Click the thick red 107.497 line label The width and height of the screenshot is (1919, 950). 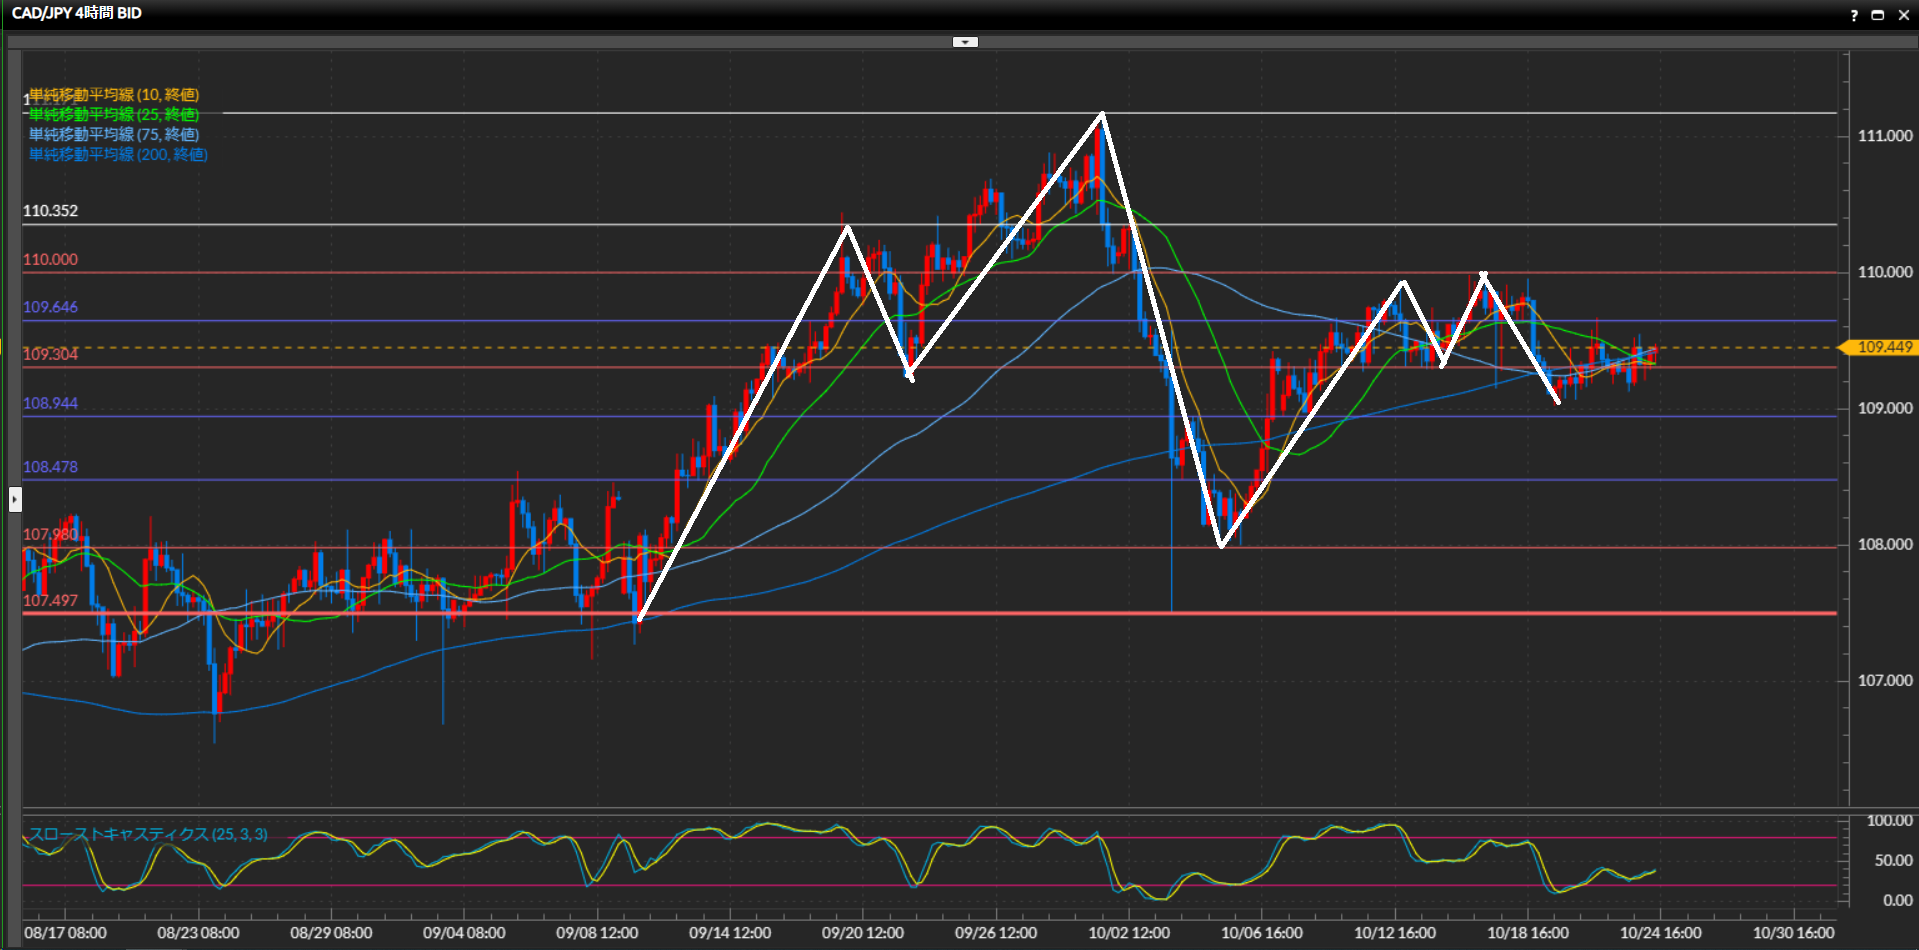[x=50, y=600]
